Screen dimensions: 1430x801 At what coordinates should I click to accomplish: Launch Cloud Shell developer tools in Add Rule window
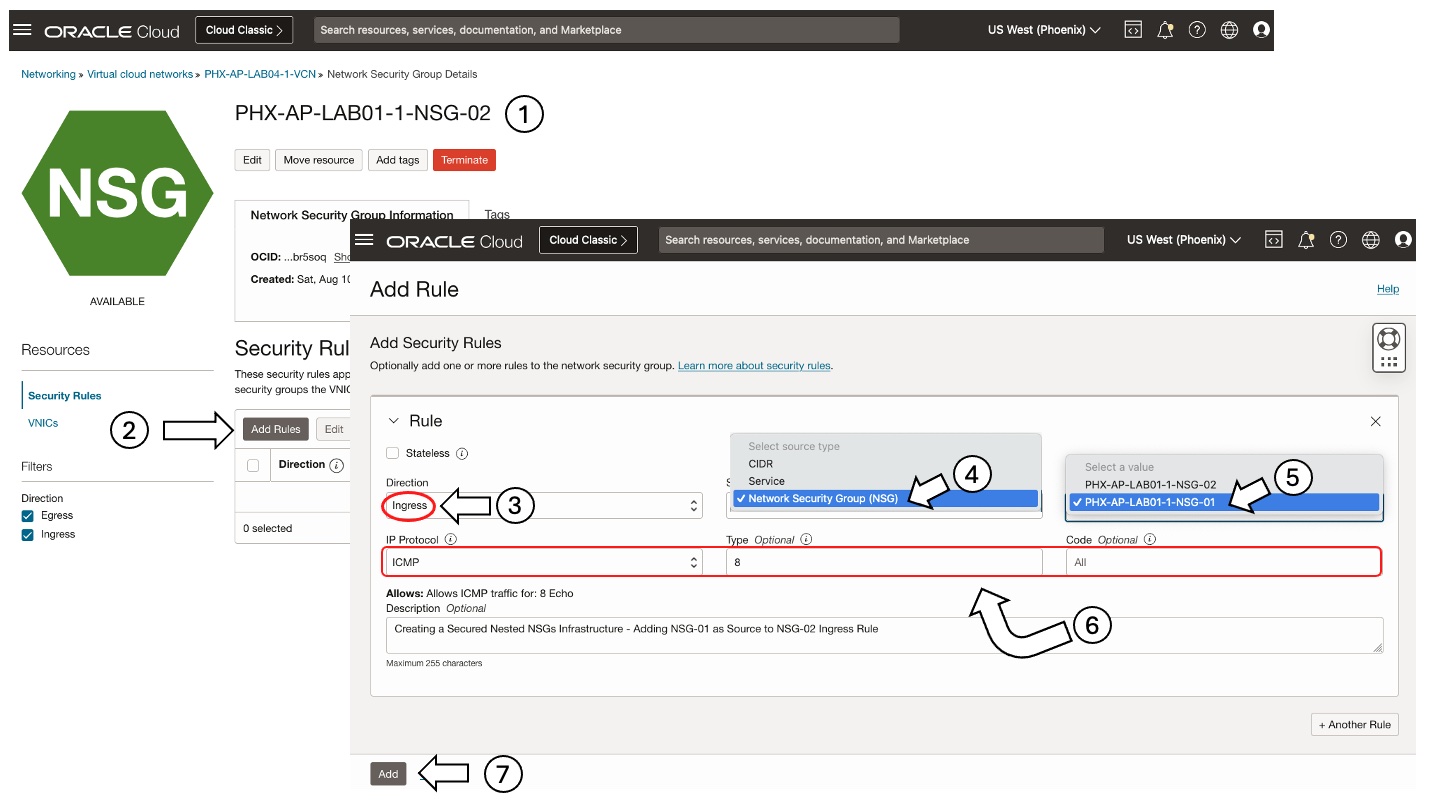(1274, 240)
